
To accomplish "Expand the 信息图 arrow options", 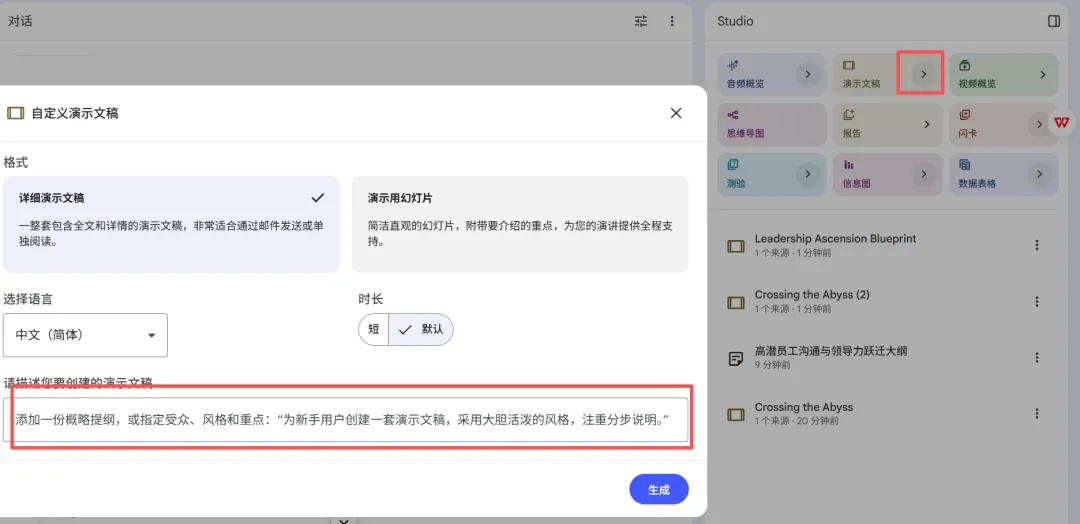I will click(x=924, y=174).
